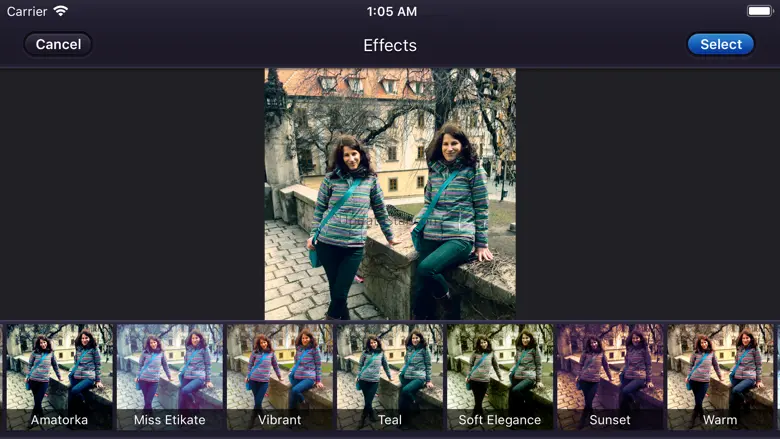Tap the Wi-Fi status icon
Image resolution: width=780 pixels, height=439 pixels.
click(x=61, y=11)
